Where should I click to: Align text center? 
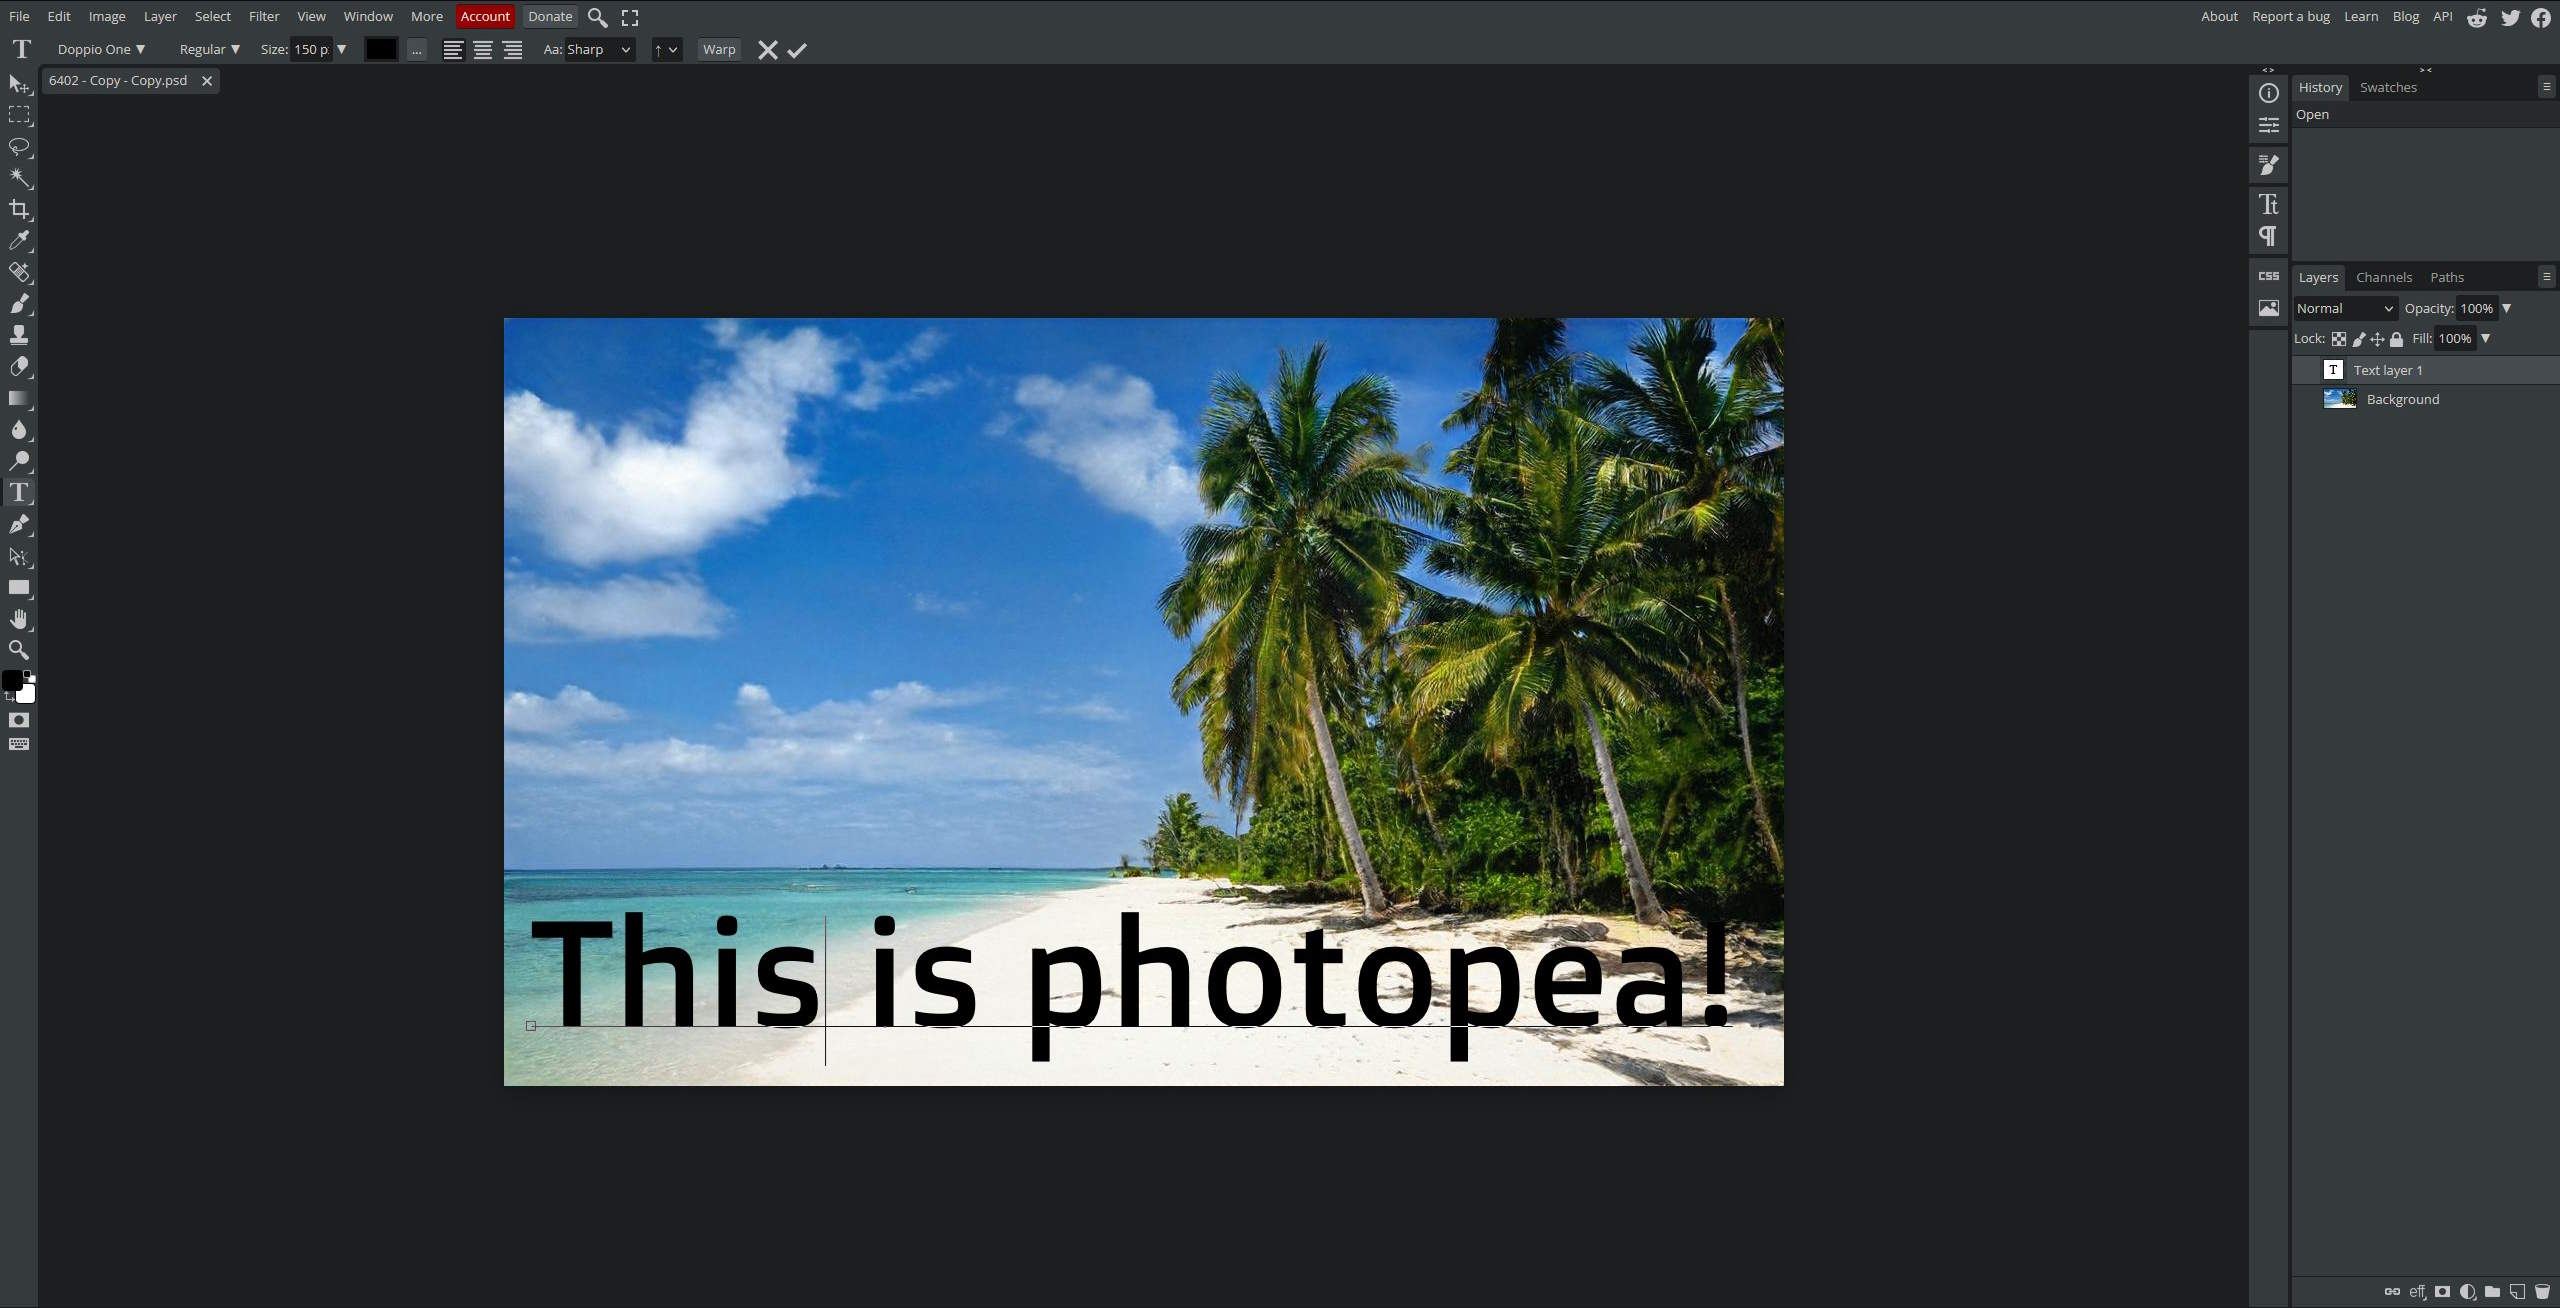click(x=483, y=50)
